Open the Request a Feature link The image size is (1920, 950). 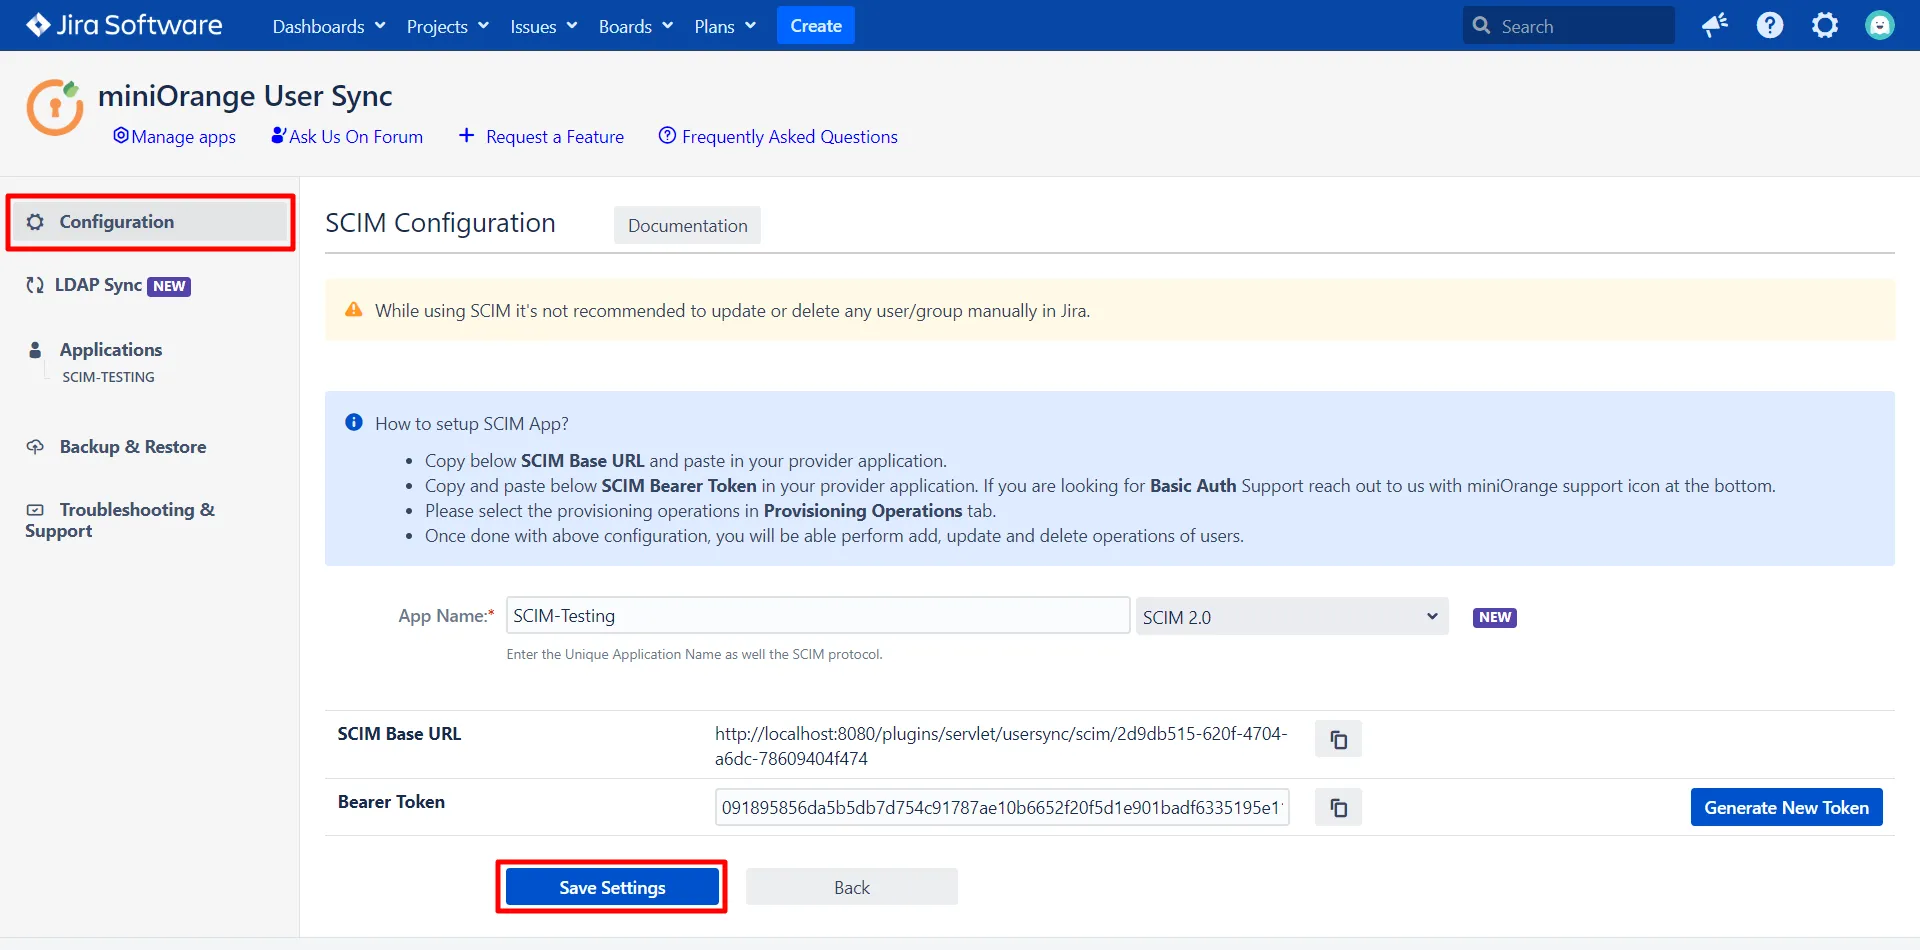[x=541, y=136]
